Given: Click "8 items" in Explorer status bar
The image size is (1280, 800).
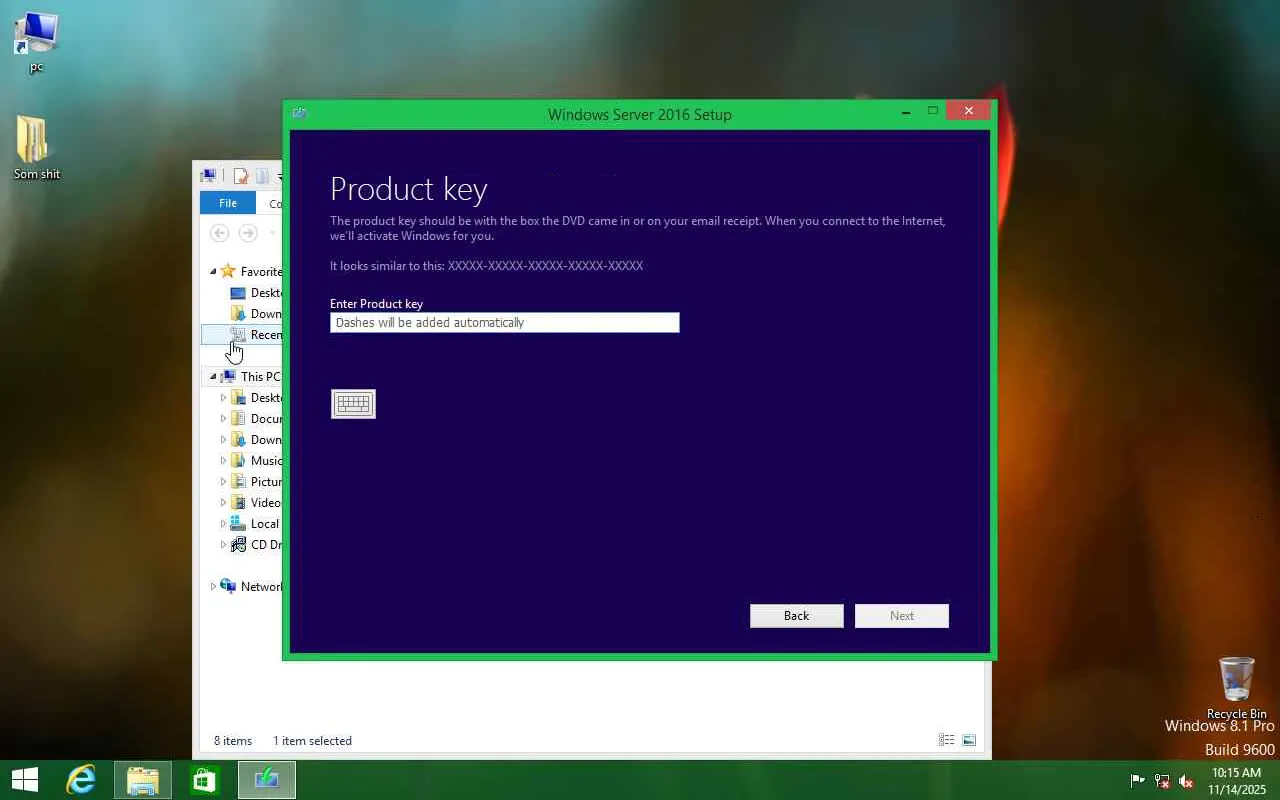Looking at the screenshot, I should 233,741.
